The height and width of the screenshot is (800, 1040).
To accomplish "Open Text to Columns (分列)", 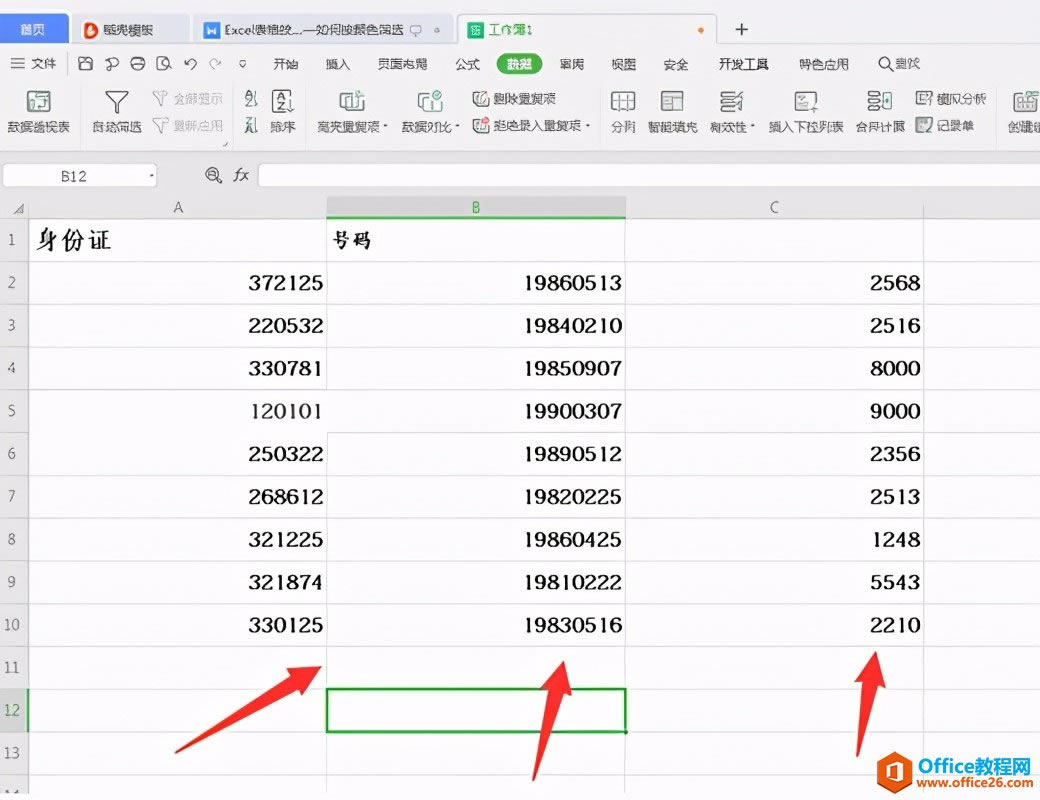I will click(x=623, y=111).
